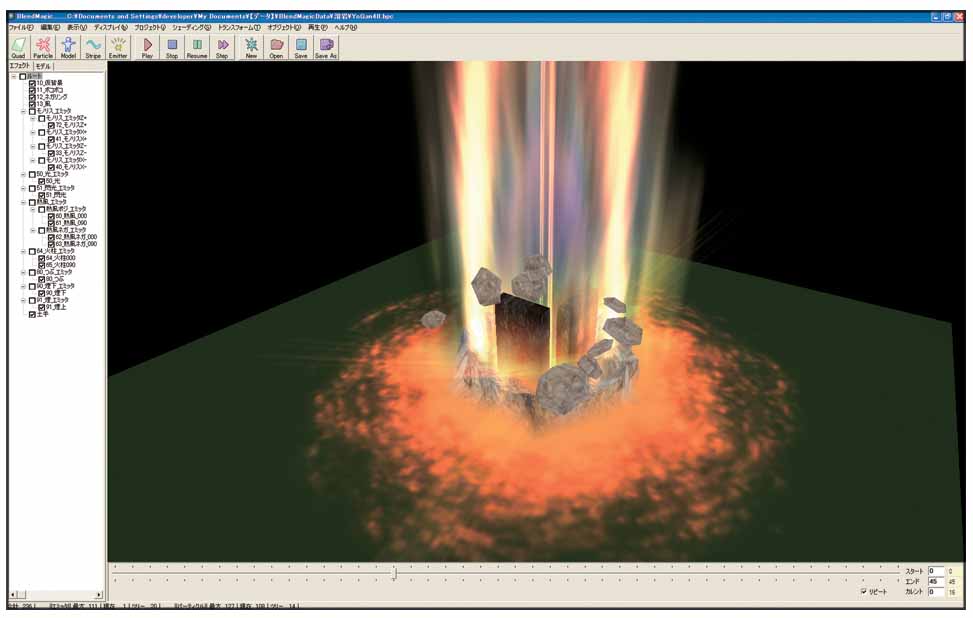This screenshot has height=618, width=973.
Task: Collapse the root tree node
Action: coord(14,76)
